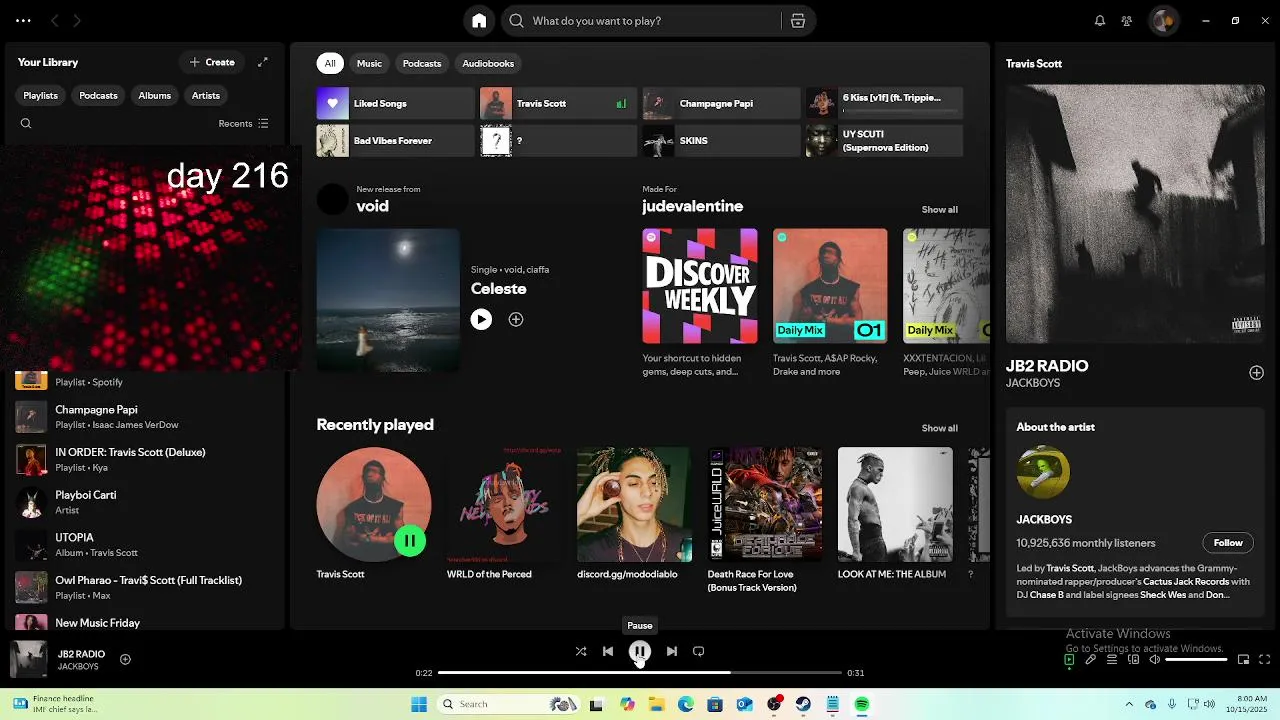Open the play queue

[1112, 660]
